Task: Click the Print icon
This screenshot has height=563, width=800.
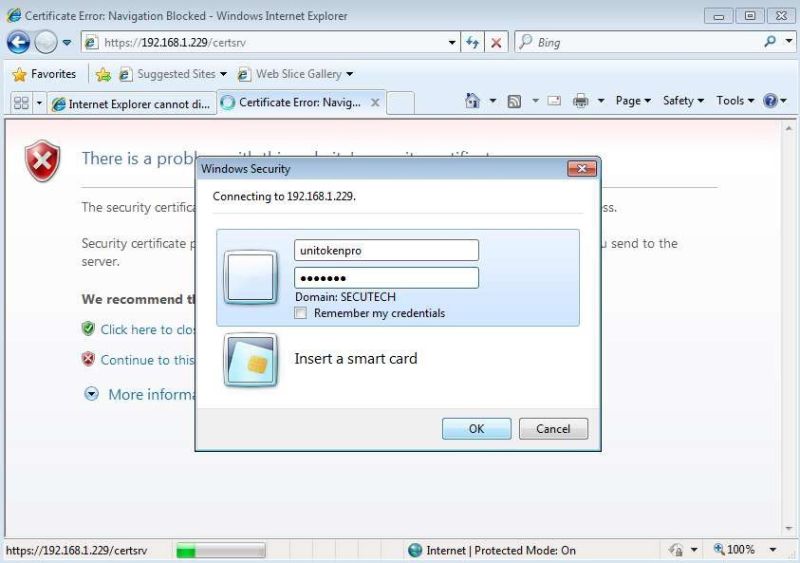Action: coord(581,101)
